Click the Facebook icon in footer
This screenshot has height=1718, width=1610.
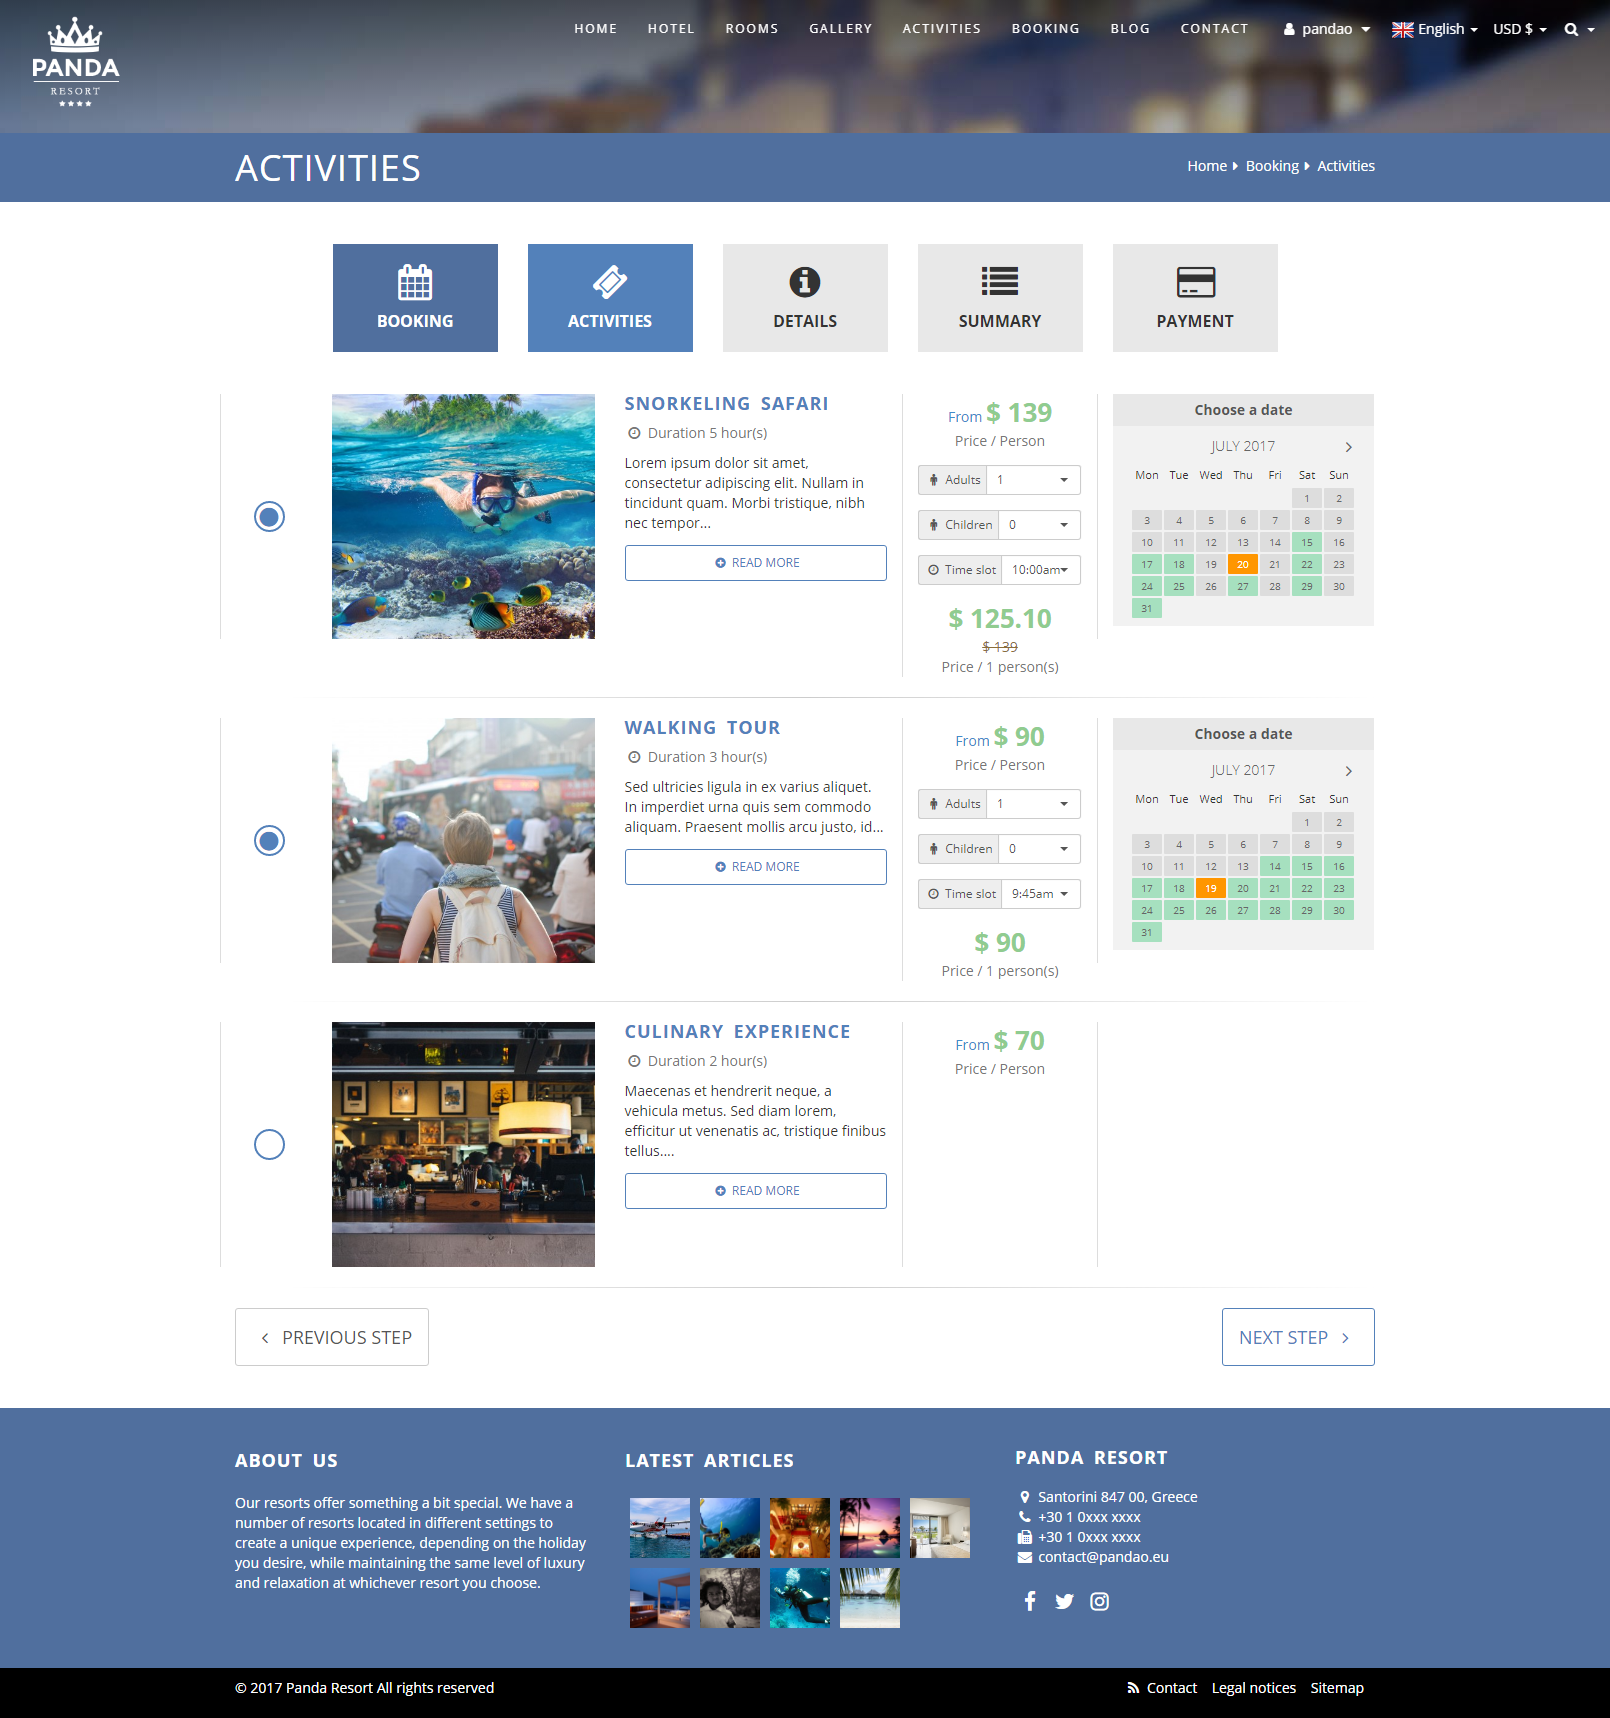pos(1030,1601)
